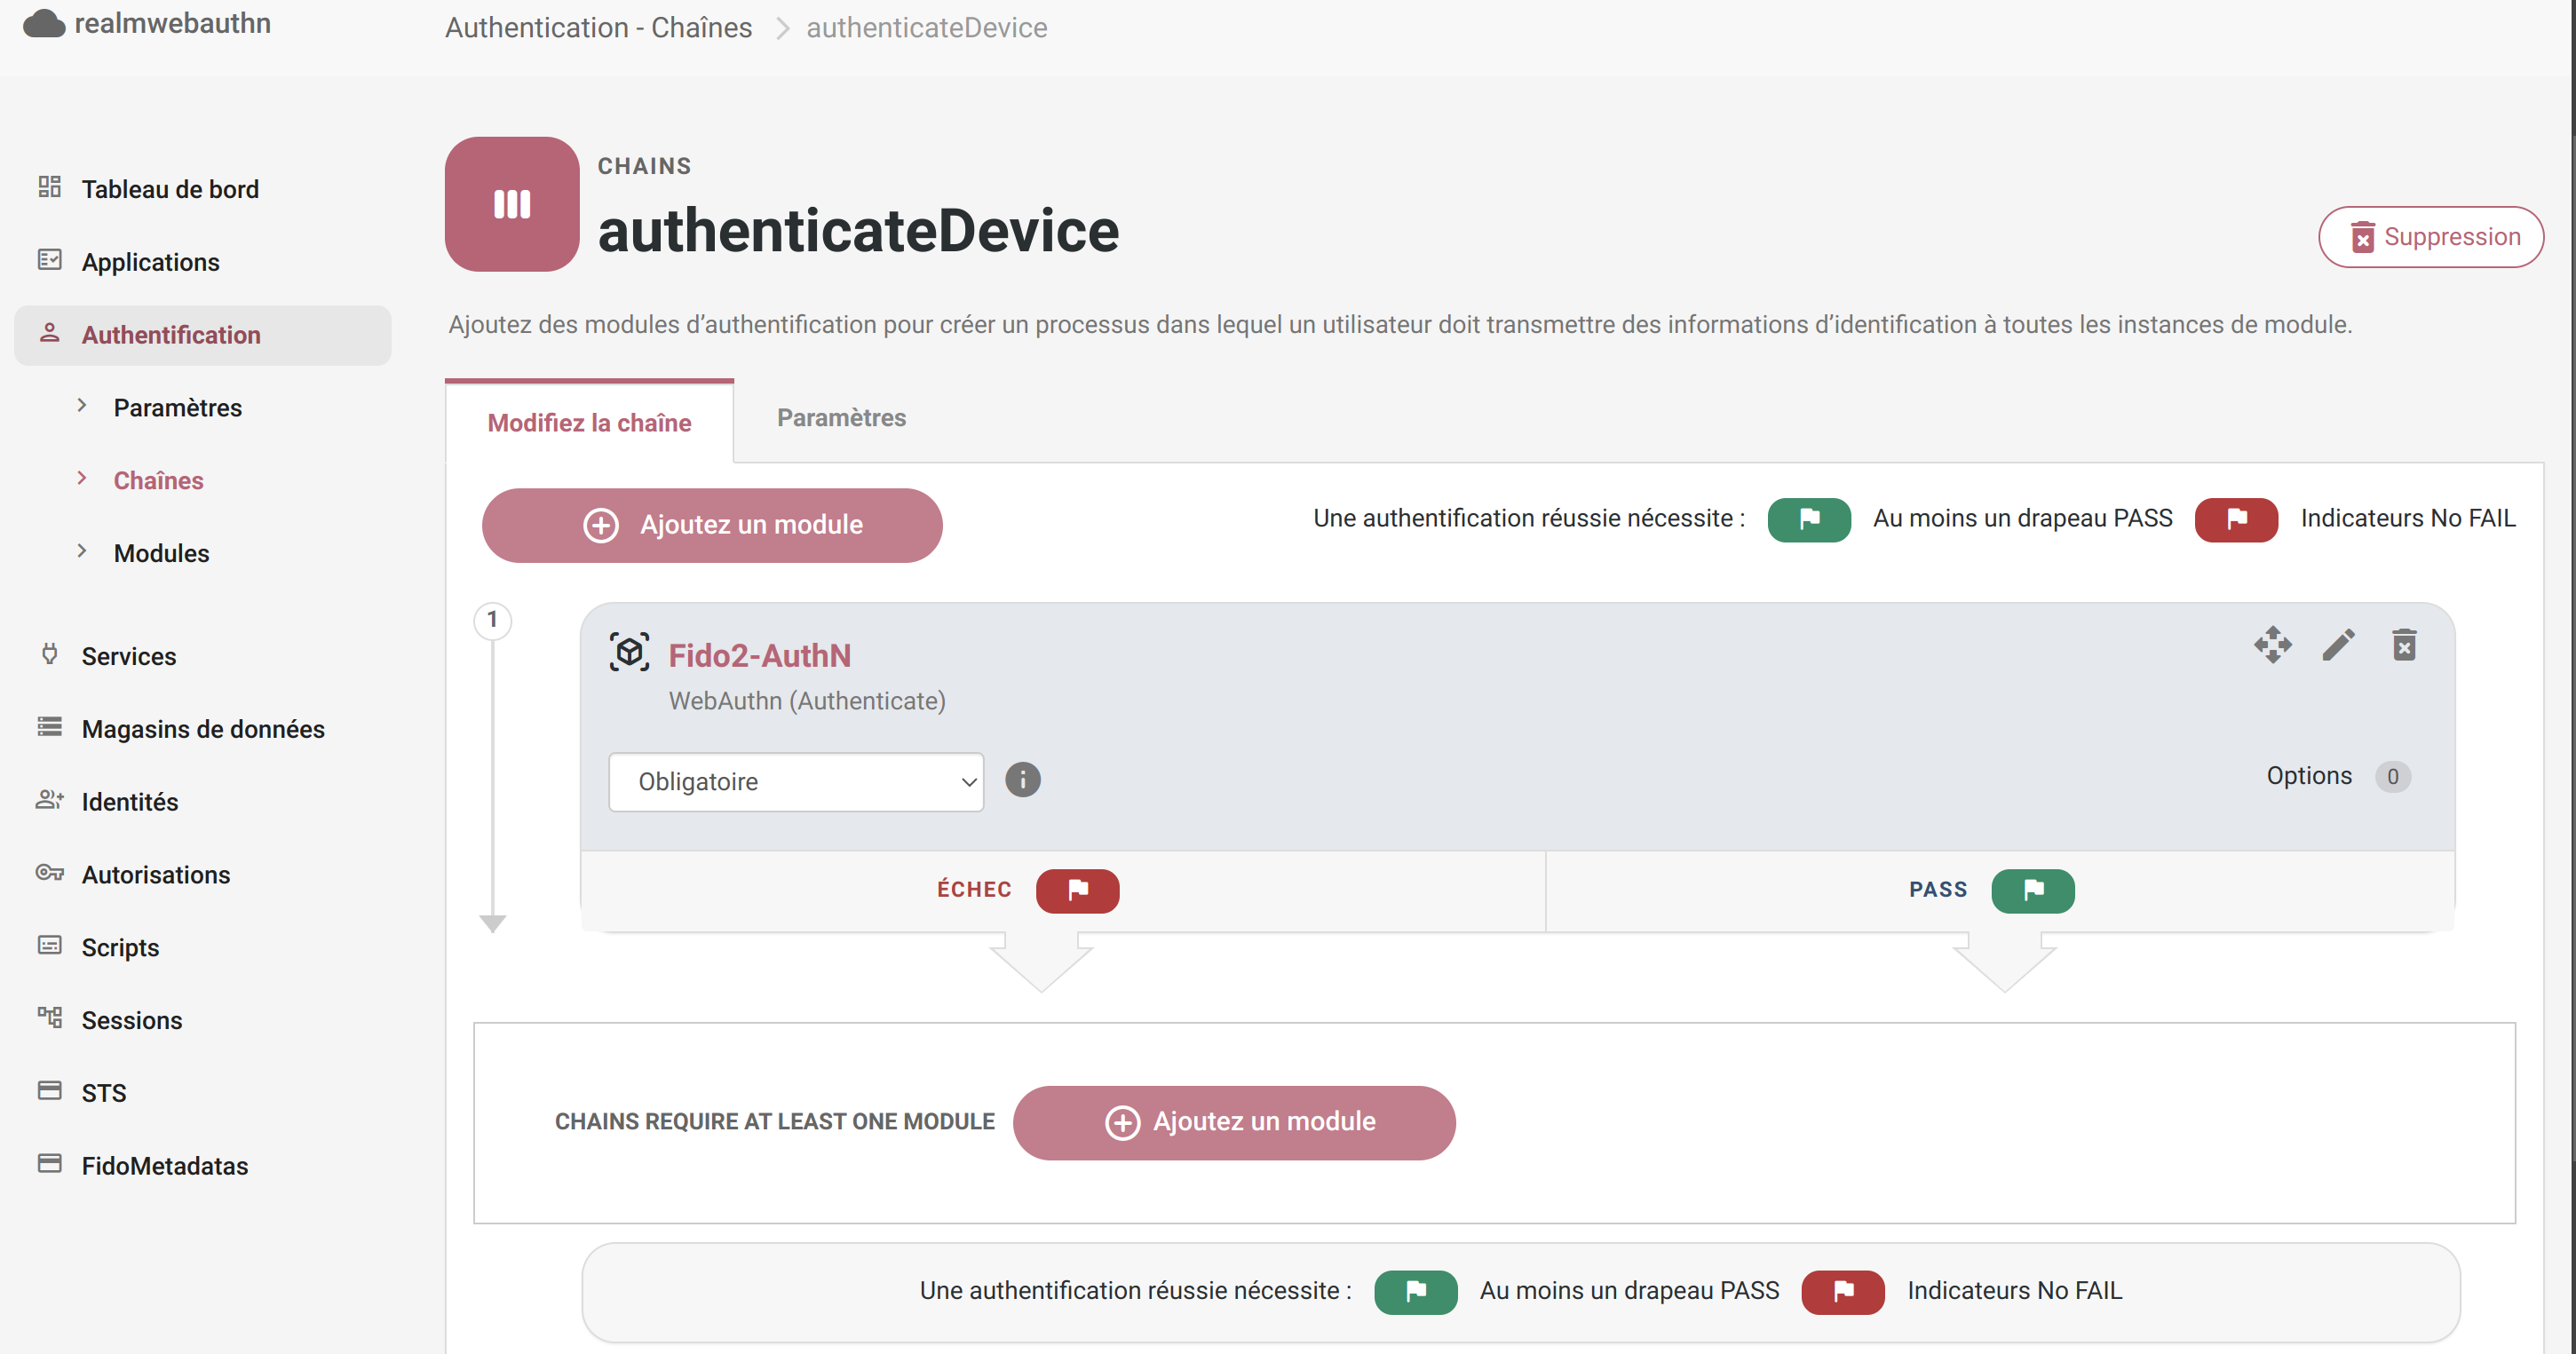Open Chaînes under Authentification

[158, 480]
